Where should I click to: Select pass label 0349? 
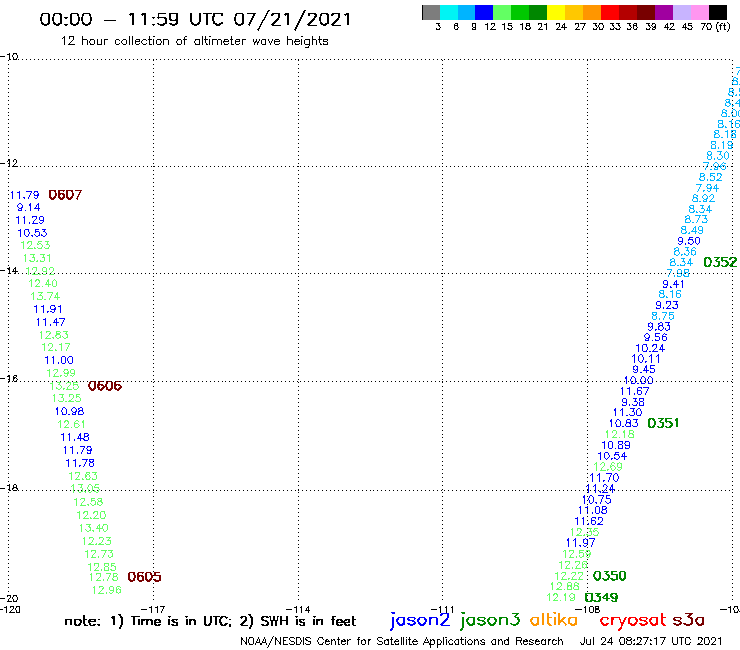pyautogui.click(x=601, y=597)
